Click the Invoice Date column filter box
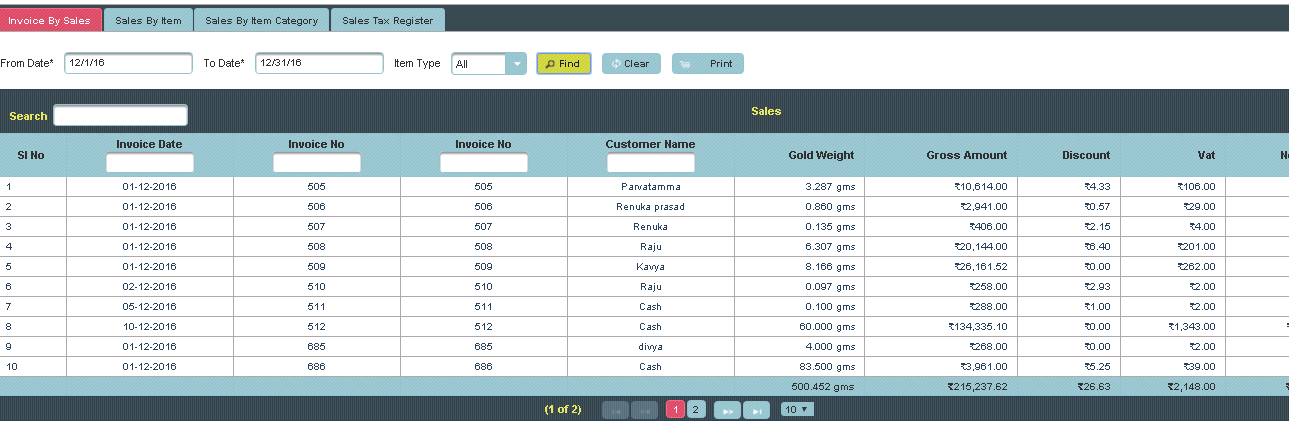This screenshot has height=423, width=1289. pyautogui.click(x=150, y=163)
